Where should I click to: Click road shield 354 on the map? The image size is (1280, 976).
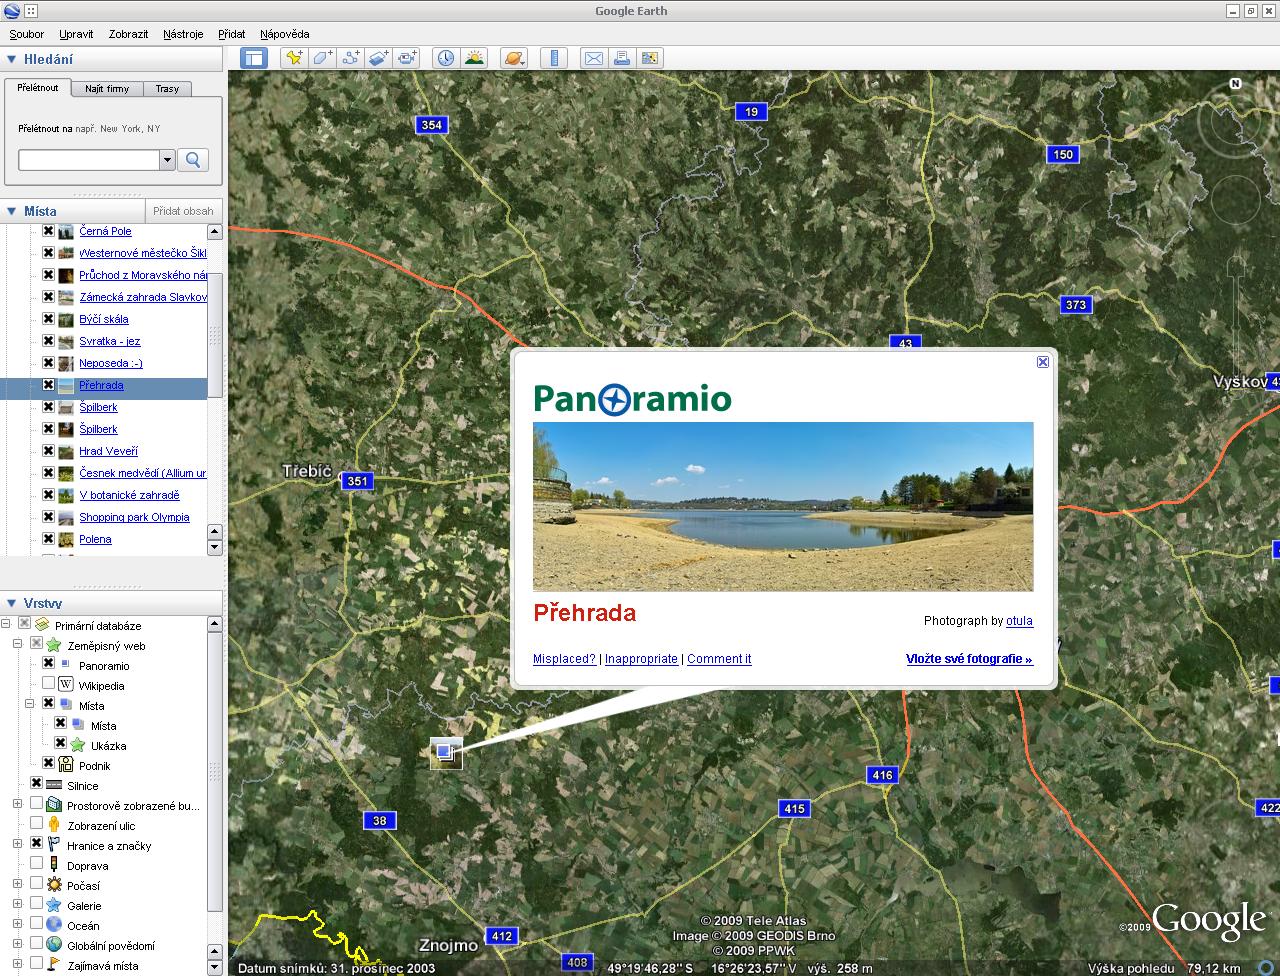point(431,125)
